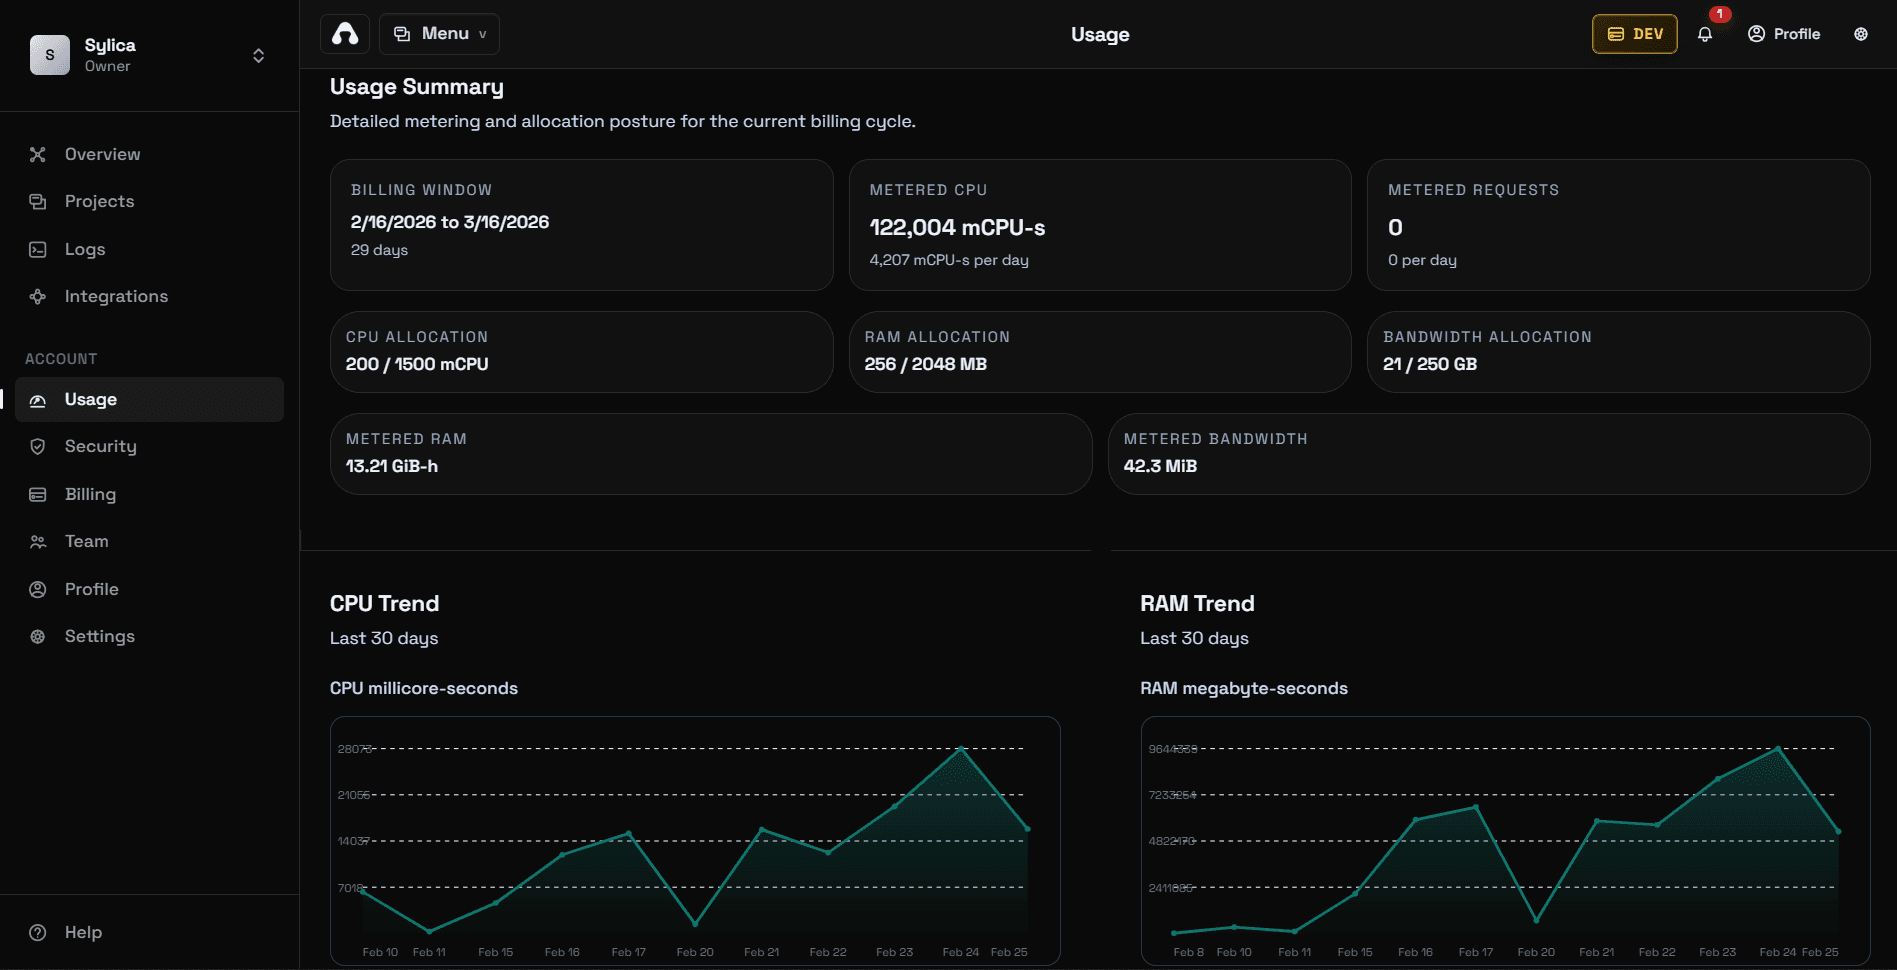Click the Usage cloud icon in the sidebar

[37, 399]
